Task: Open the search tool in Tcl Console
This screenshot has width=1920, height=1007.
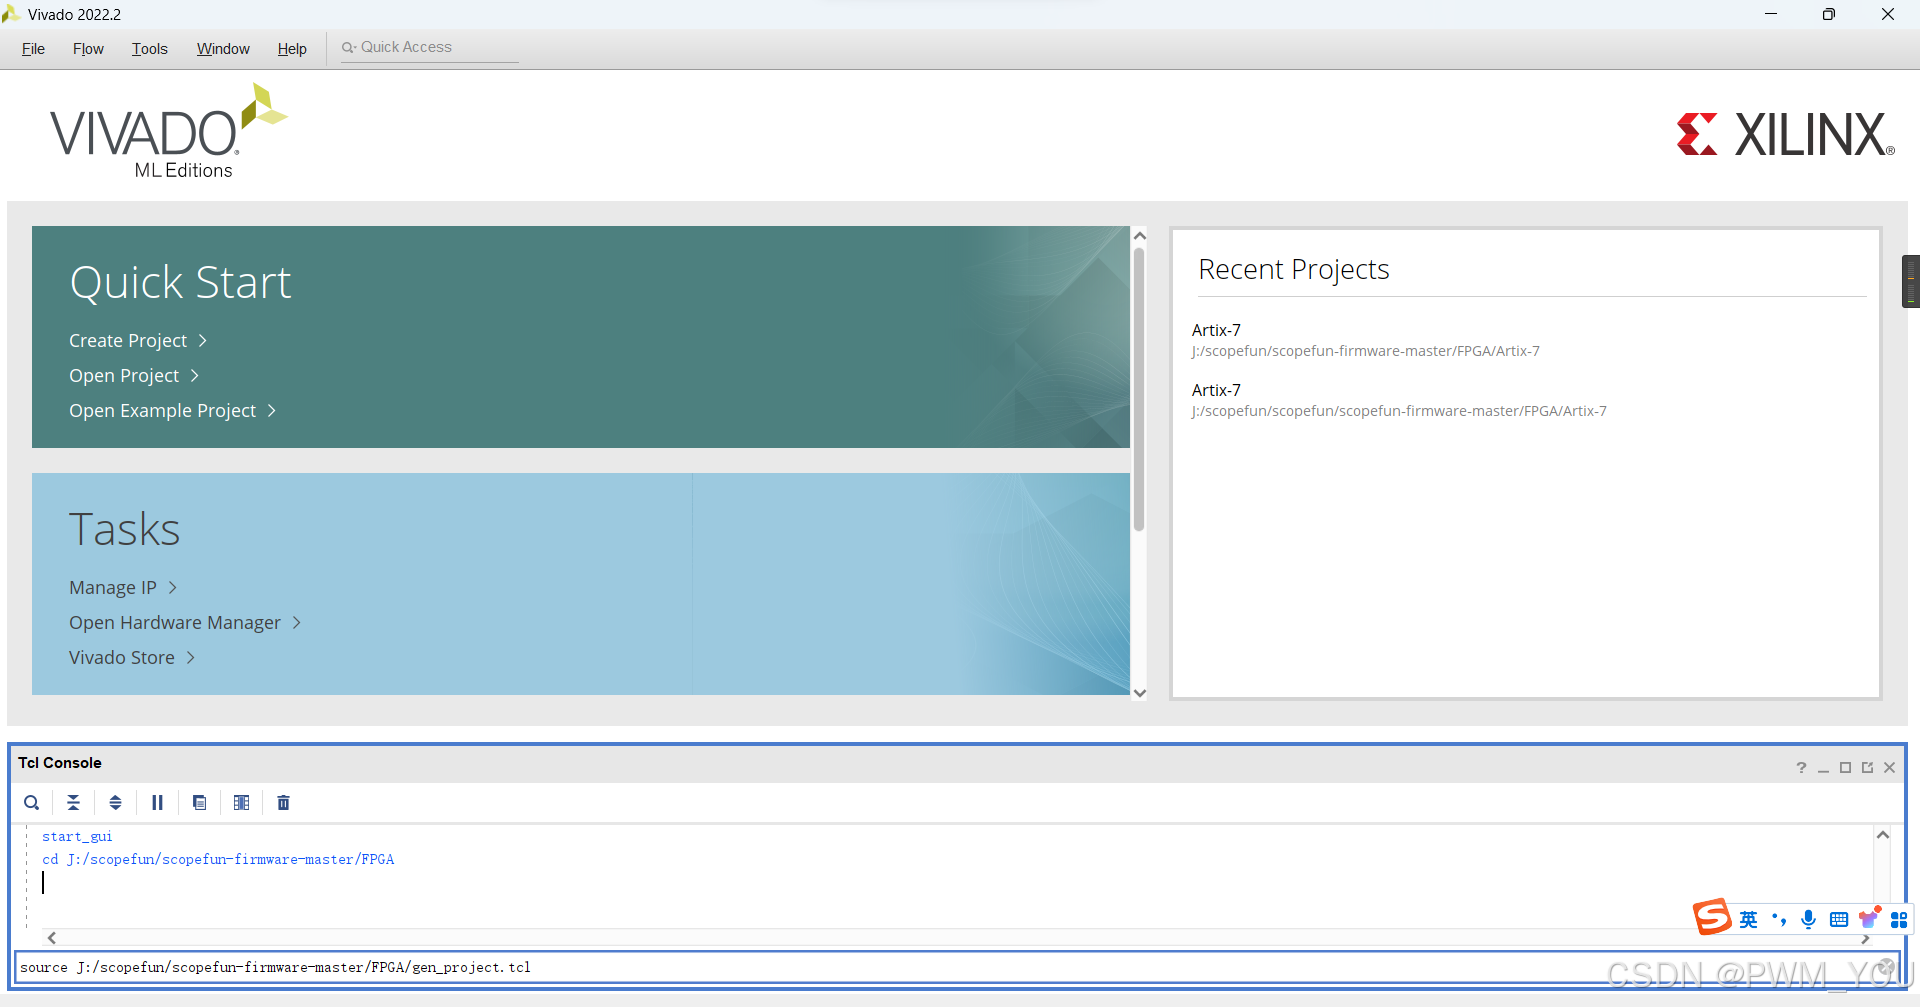Action: 32,802
